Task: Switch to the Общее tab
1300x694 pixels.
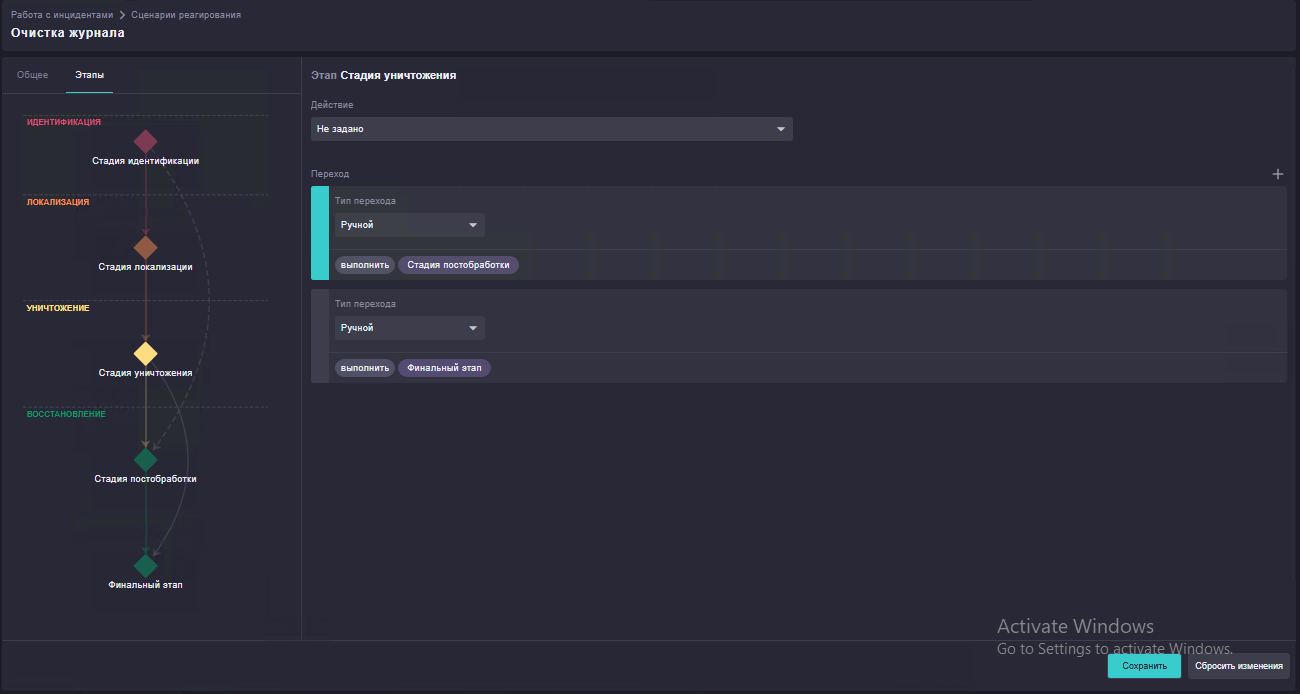Action: click(33, 75)
